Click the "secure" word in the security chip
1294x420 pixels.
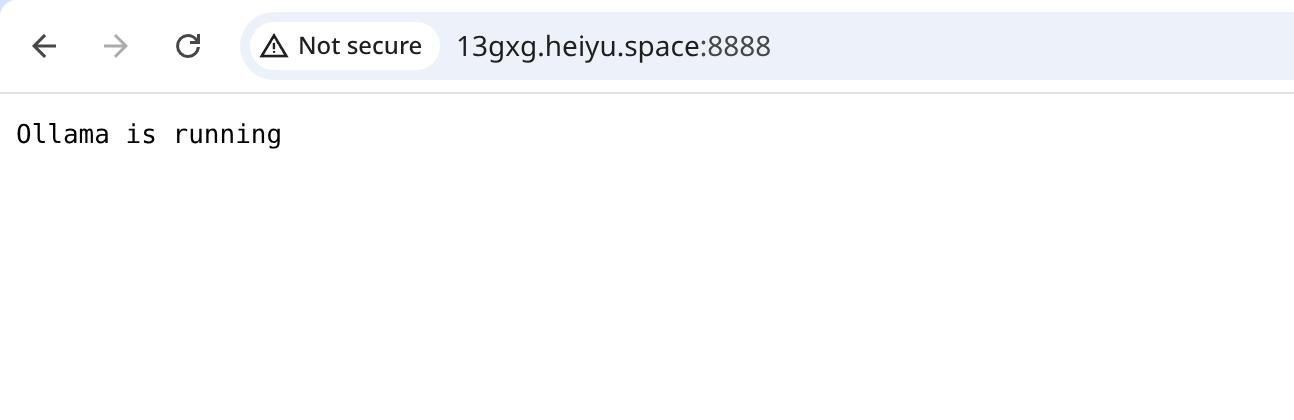(385, 46)
